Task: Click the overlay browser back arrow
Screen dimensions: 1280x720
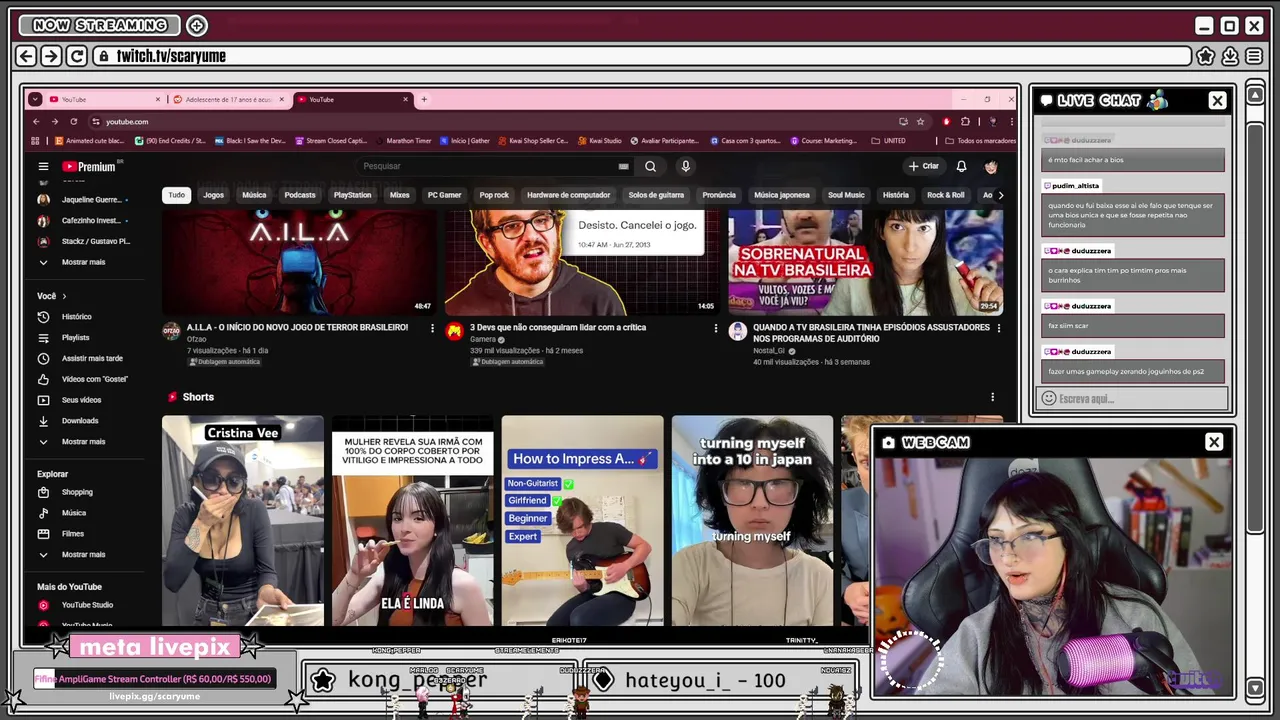Action: pyautogui.click(x=27, y=56)
